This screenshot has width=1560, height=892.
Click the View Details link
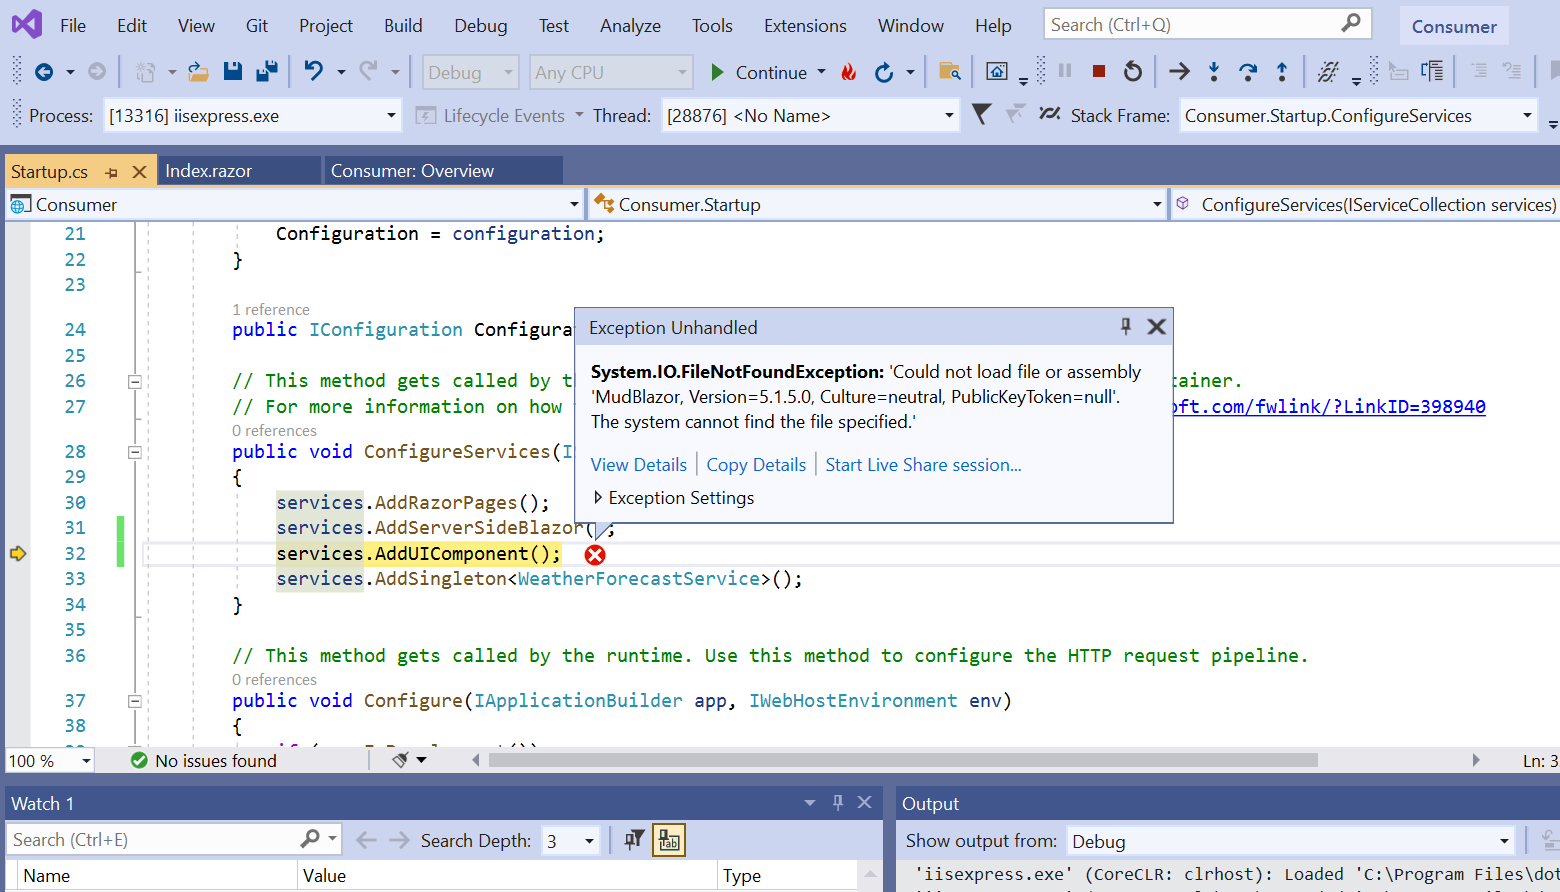638,465
